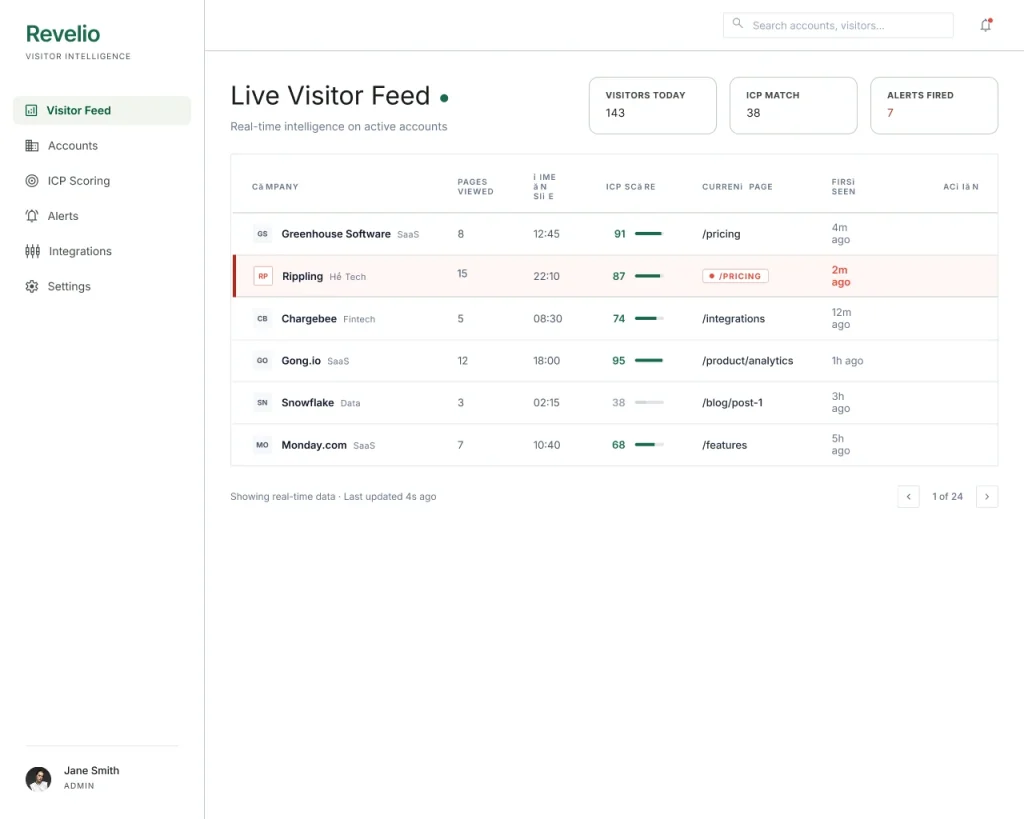Click the notification bell icon

pyautogui.click(x=985, y=25)
